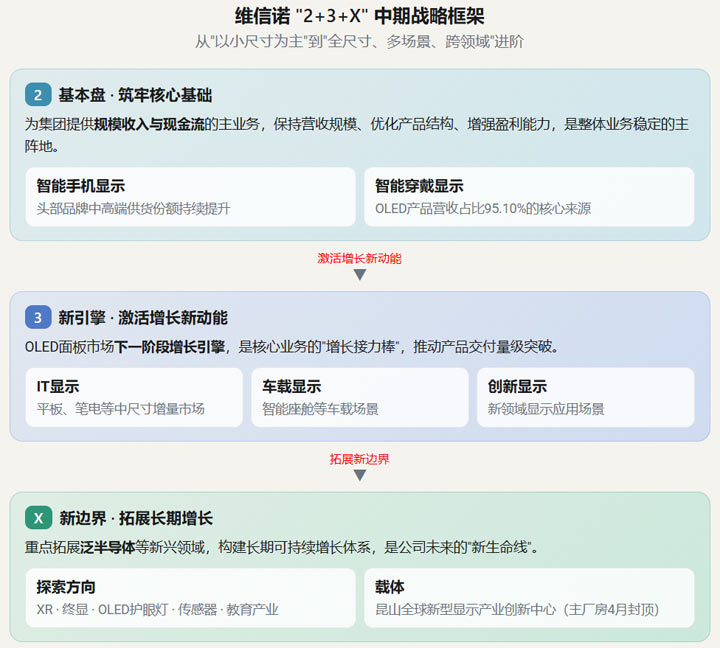Select the 探索方向 card

pos(191,598)
